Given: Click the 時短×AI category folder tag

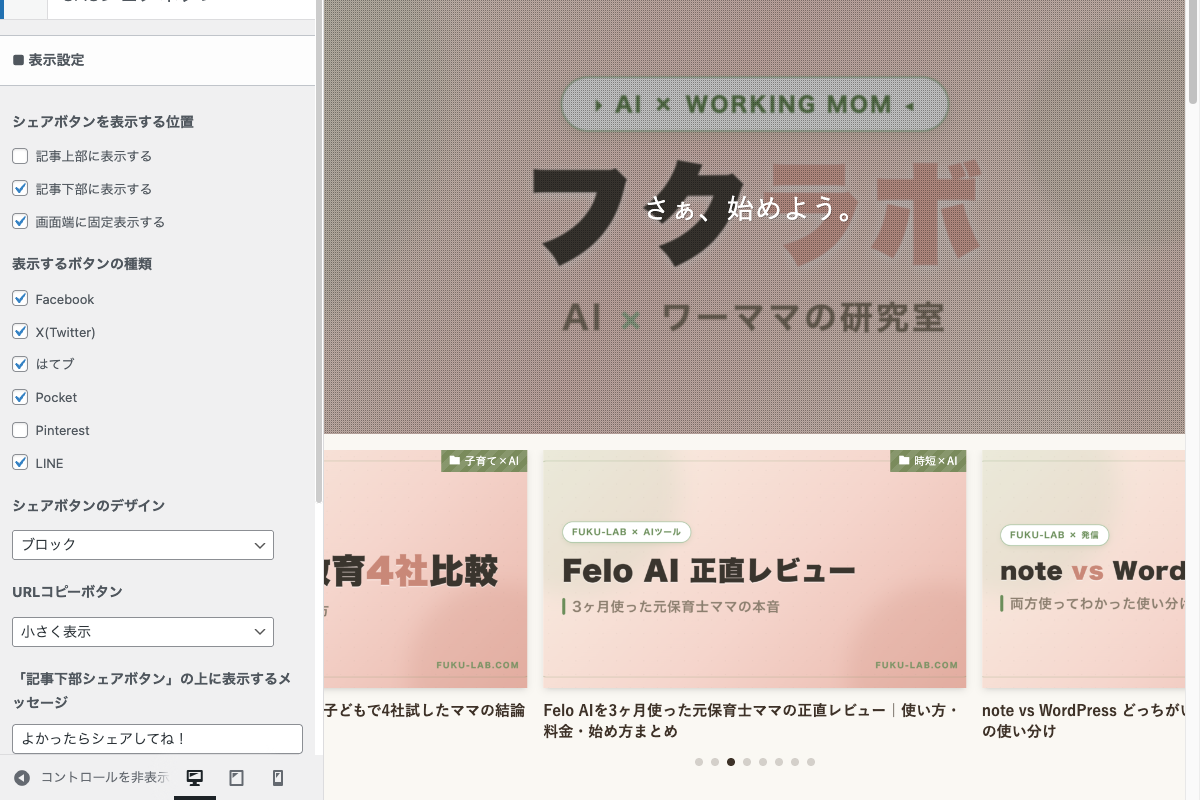Looking at the screenshot, I should click(928, 461).
